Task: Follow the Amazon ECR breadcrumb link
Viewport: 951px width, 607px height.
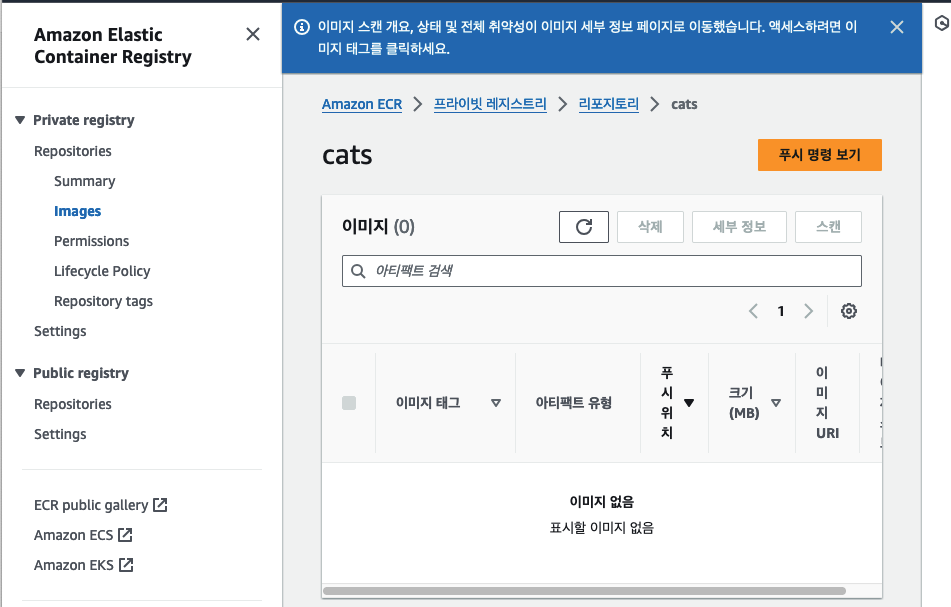Action: pyautogui.click(x=361, y=104)
